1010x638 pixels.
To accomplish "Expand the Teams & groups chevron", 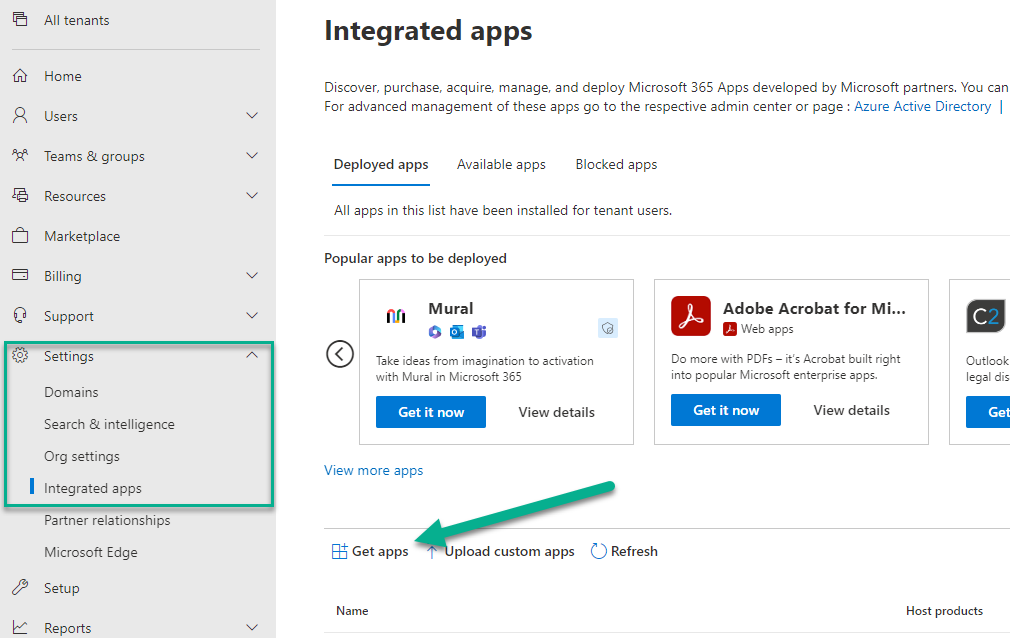I will click(252, 155).
